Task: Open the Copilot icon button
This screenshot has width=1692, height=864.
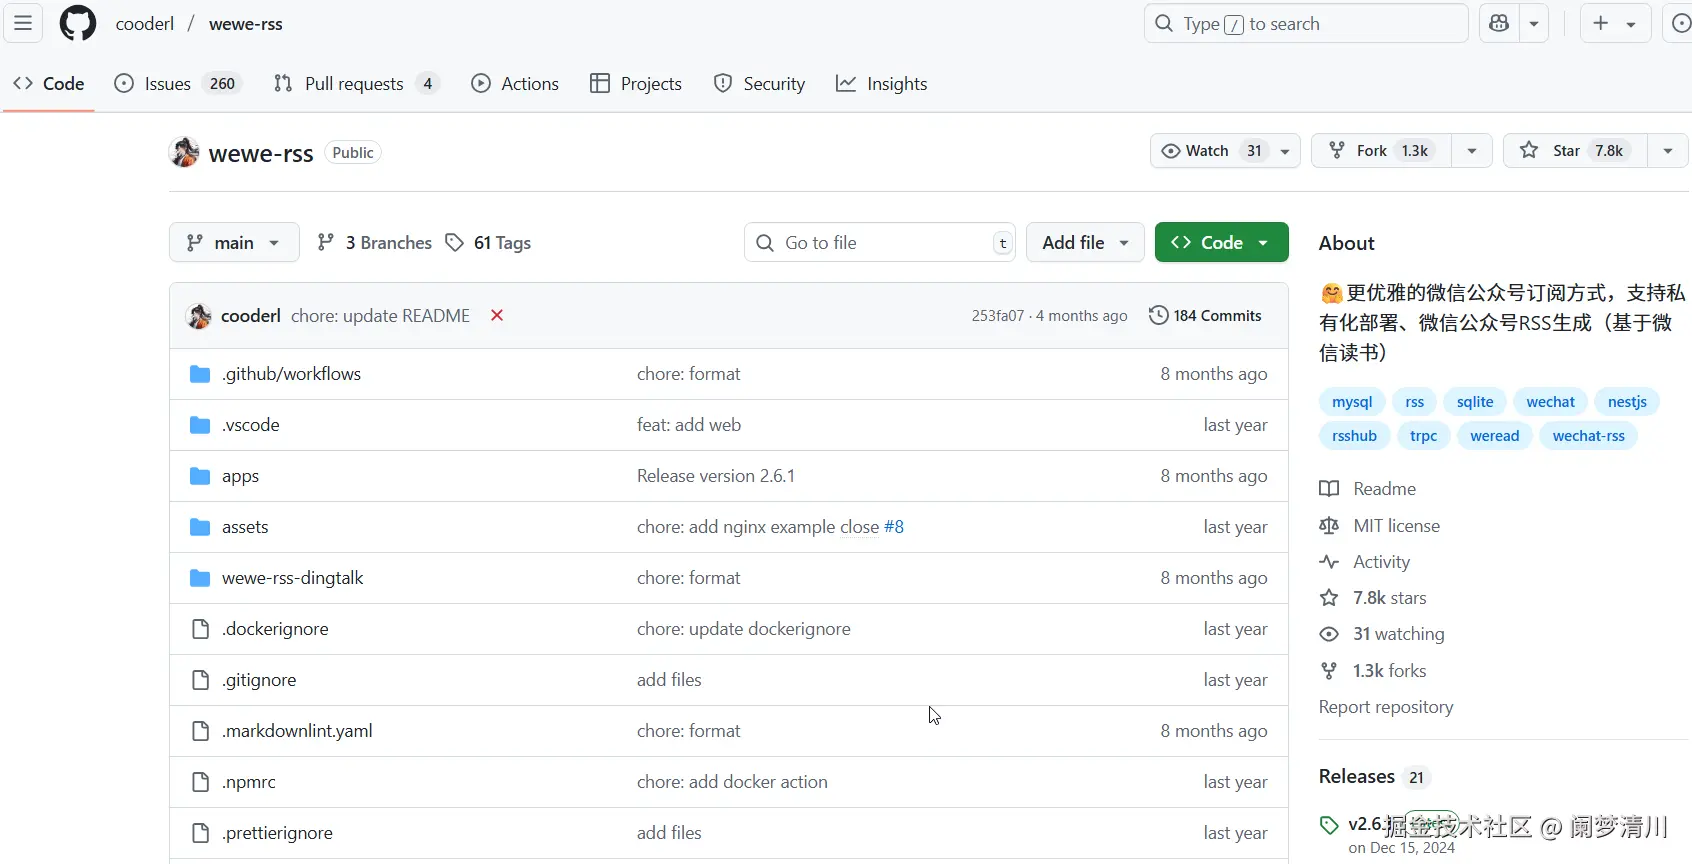Action: (1499, 23)
